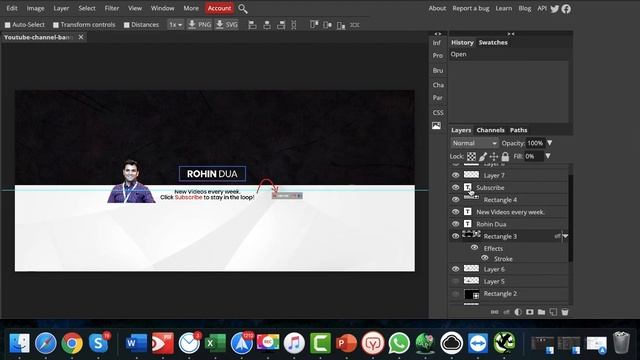Click the distribute vertically icon
This screenshot has height=360, width=640.
[x=294, y=25]
